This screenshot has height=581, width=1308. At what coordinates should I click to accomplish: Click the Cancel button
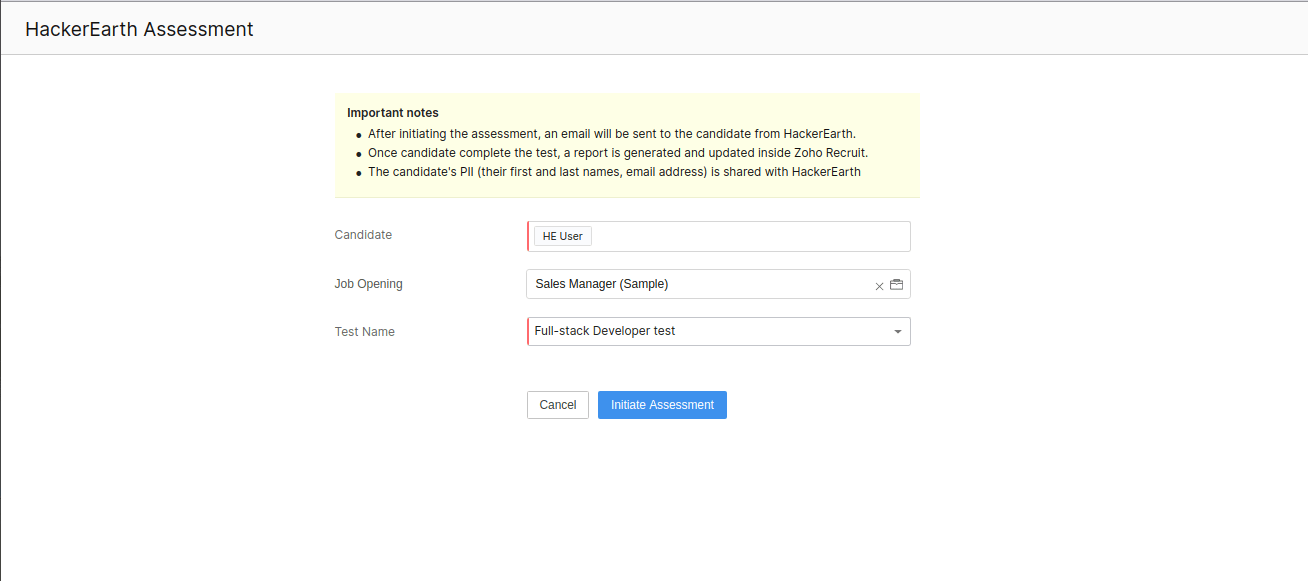[557, 405]
